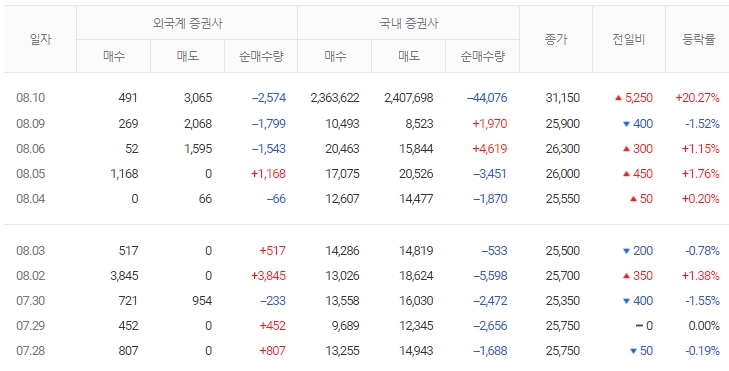Select the 08.09 date cell

tap(31, 124)
